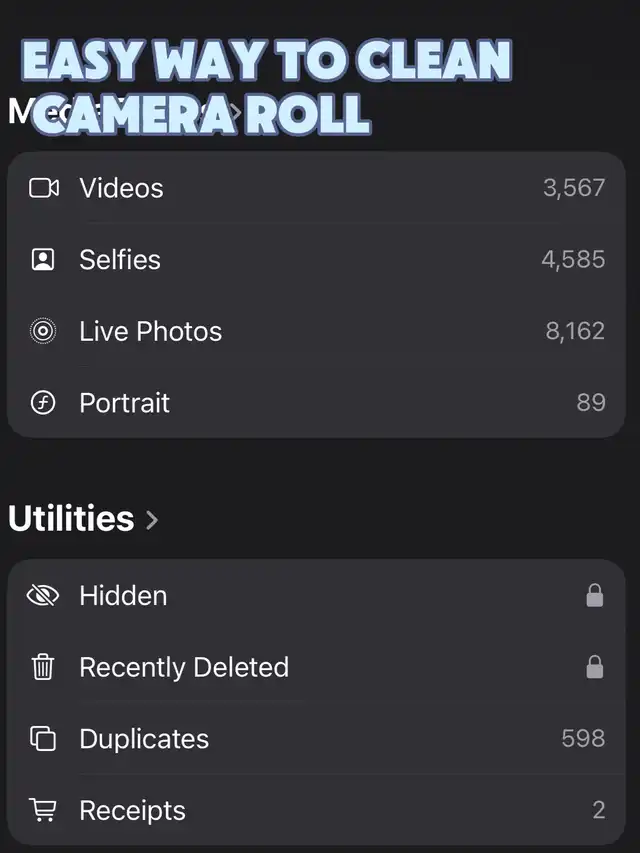The height and width of the screenshot is (853, 640).
Task: Tap the lock icon beside Recently Deleted
Action: point(594,668)
